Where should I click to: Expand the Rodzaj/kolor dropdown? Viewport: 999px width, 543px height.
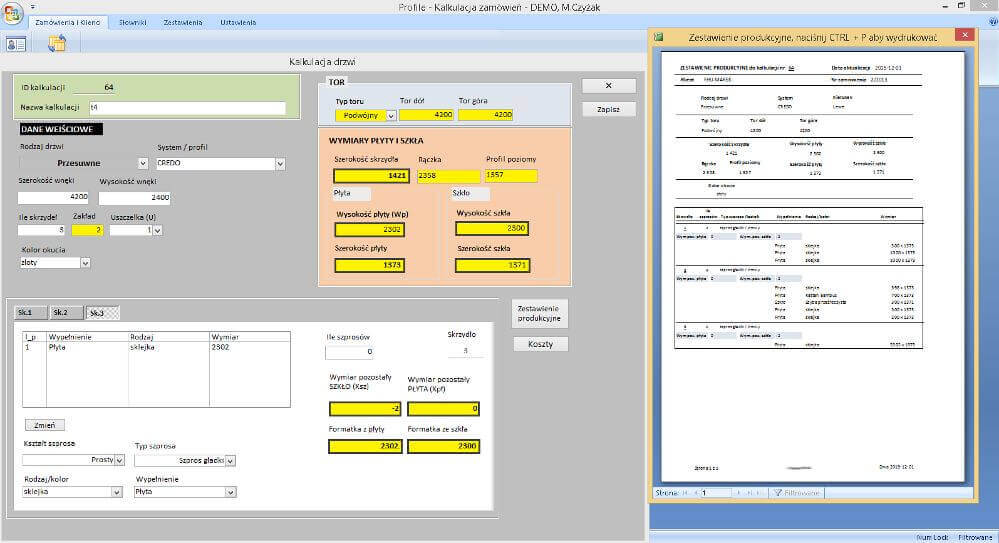tap(117, 492)
